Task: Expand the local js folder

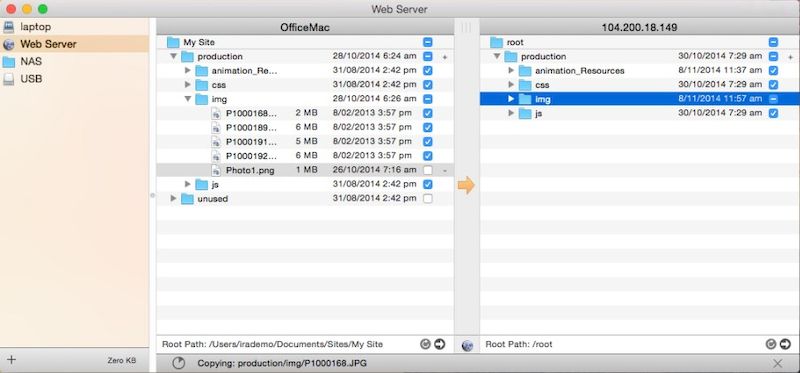Action: click(188, 184)
